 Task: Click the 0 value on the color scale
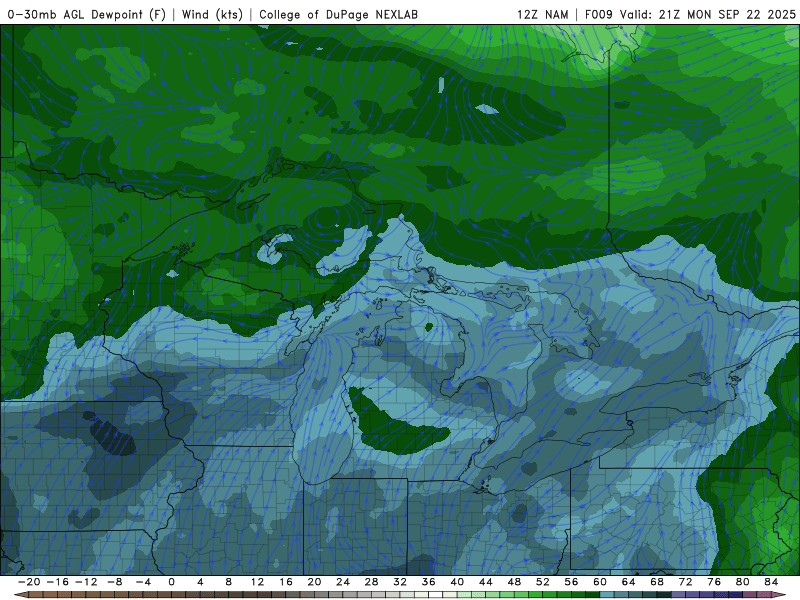171,582
